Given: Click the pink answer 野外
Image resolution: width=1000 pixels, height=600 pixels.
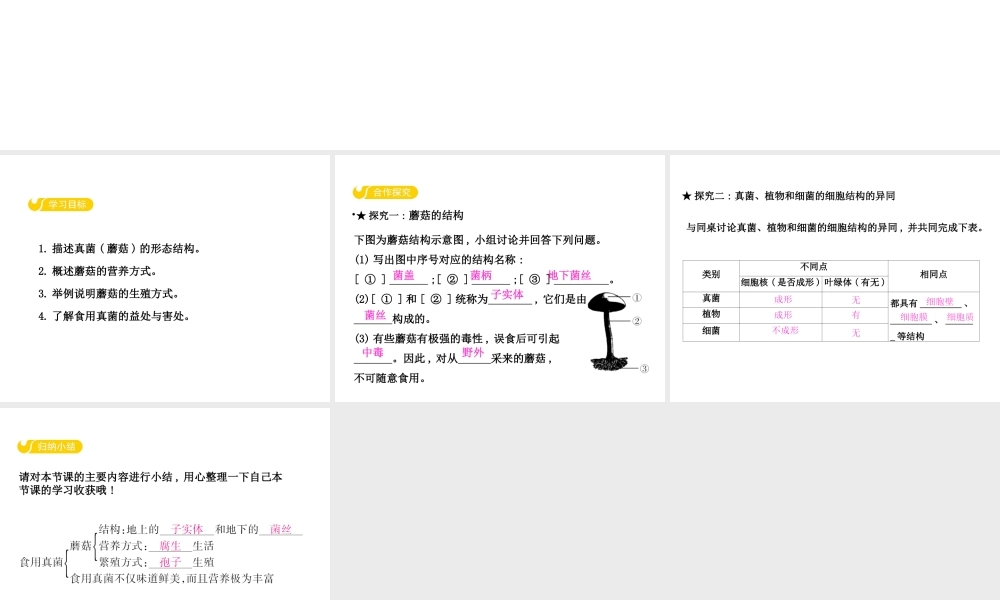Looking at the screenshot, I should click(473, 352).
